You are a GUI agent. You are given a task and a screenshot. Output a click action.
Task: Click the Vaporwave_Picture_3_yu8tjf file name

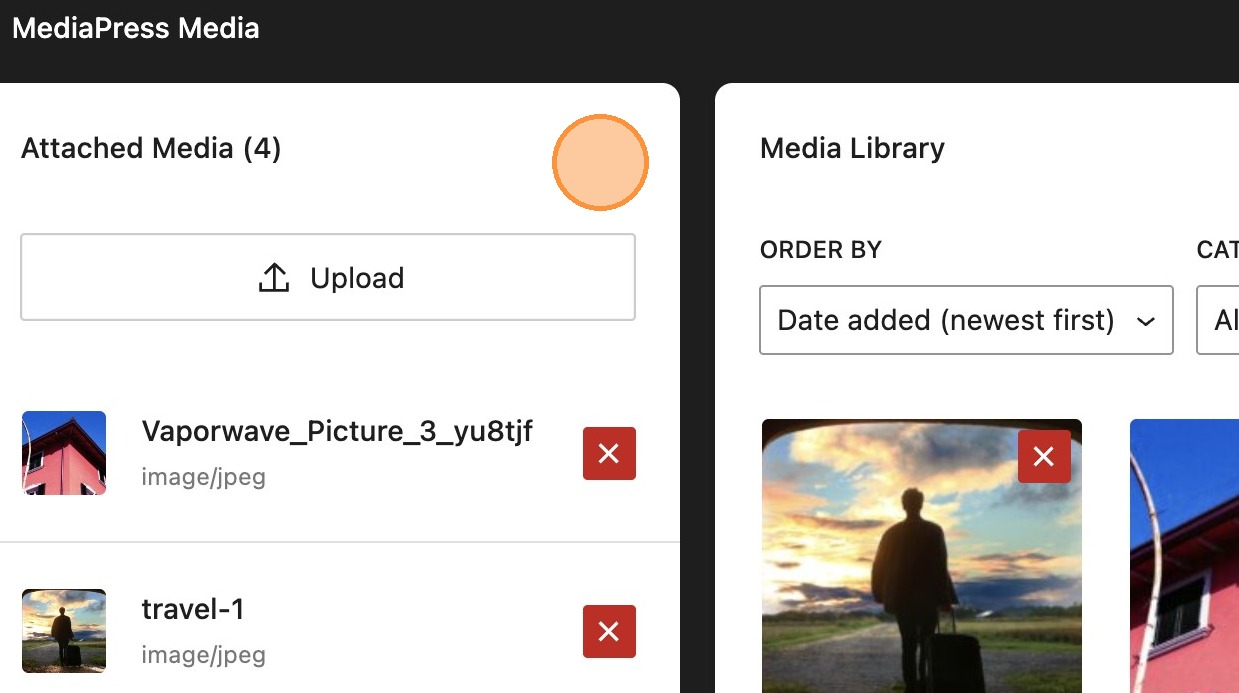(x=337, y=431)
